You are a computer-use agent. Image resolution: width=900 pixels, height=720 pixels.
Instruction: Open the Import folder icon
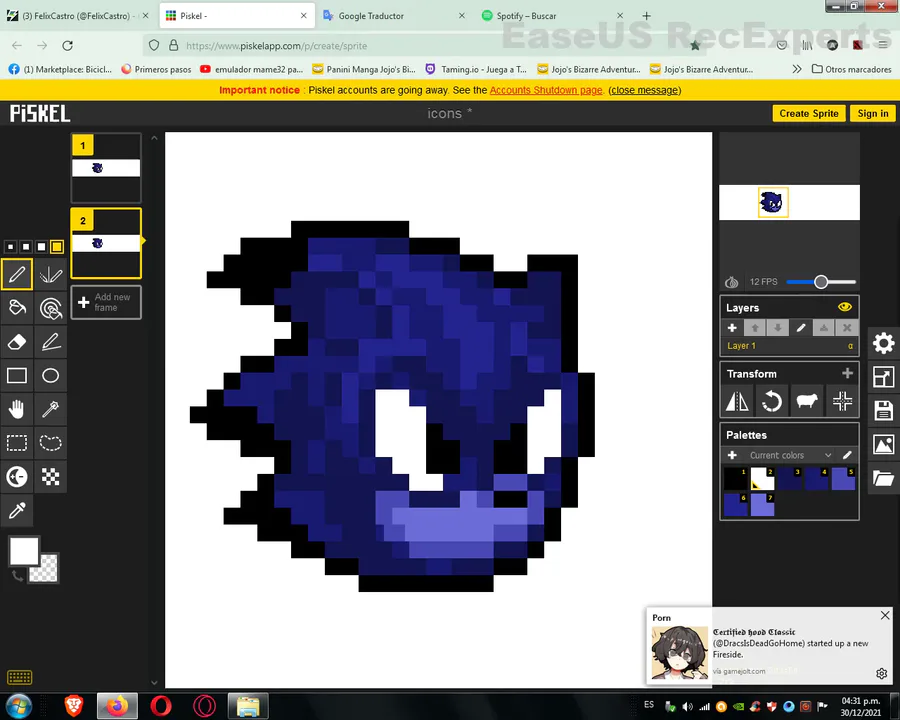click(883, 478)
